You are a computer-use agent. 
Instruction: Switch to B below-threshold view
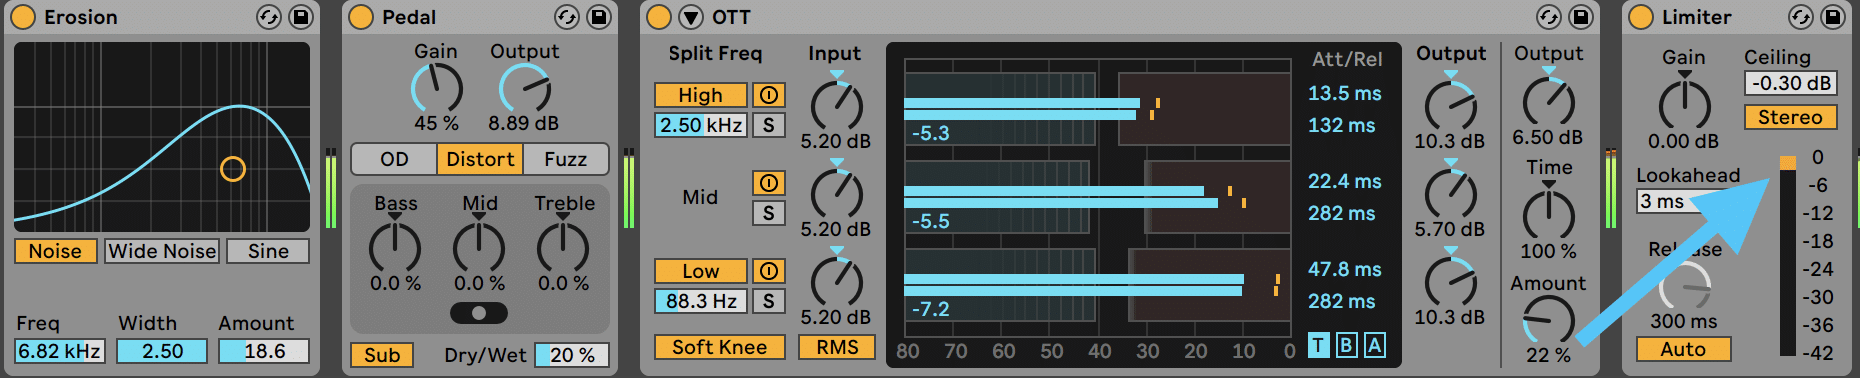[x=1347, y=345]
